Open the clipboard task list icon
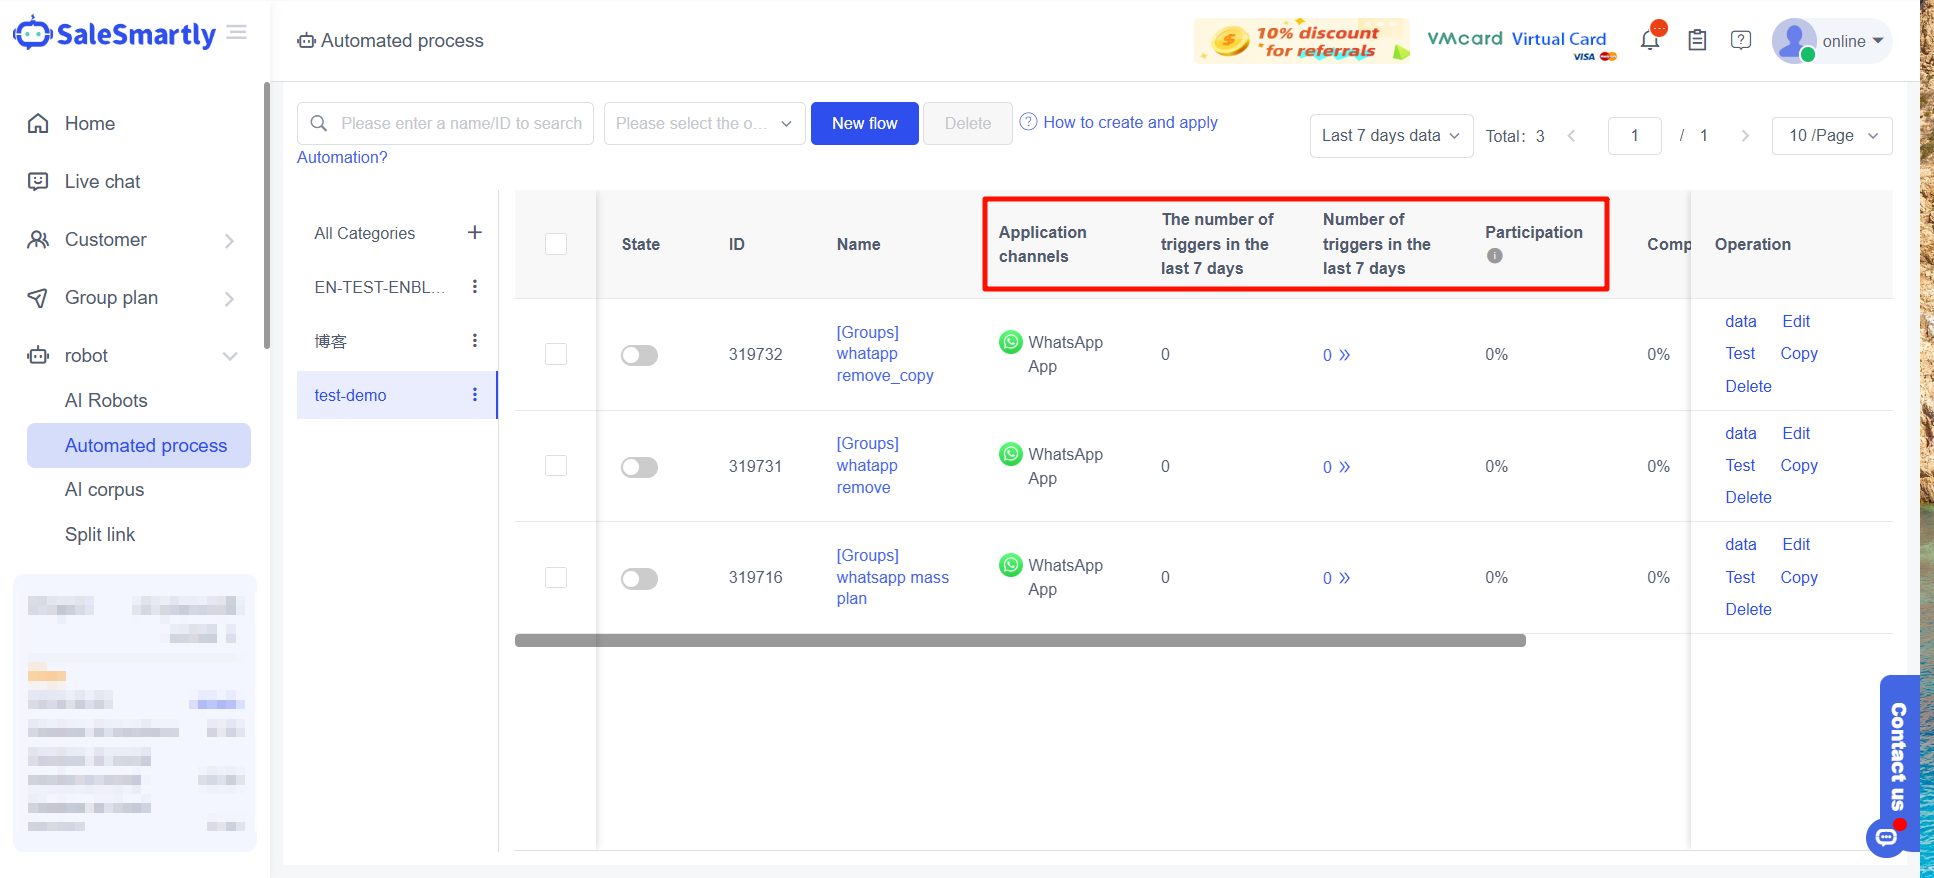The image size is (1934, 878). 1697,41
